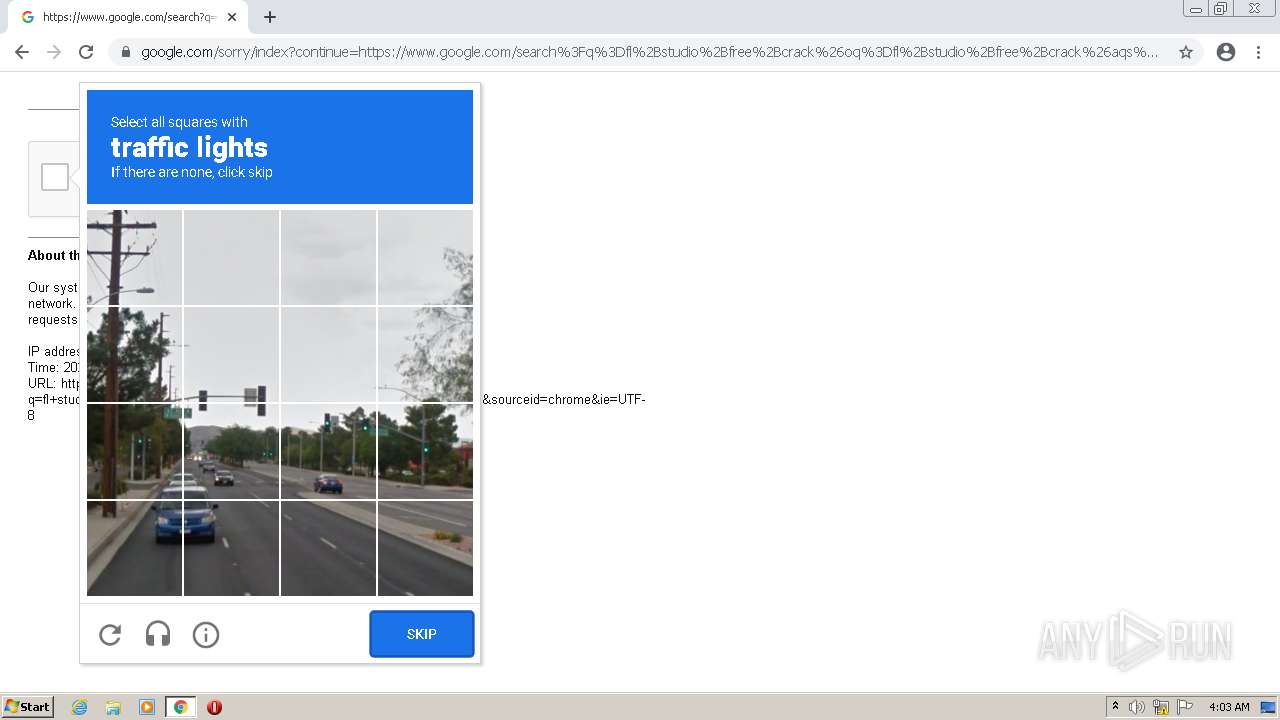The width and height of the screenshot is (1280, 720).
Task: Get a new captcha challenge via reload icon
Action: (110, 634)
